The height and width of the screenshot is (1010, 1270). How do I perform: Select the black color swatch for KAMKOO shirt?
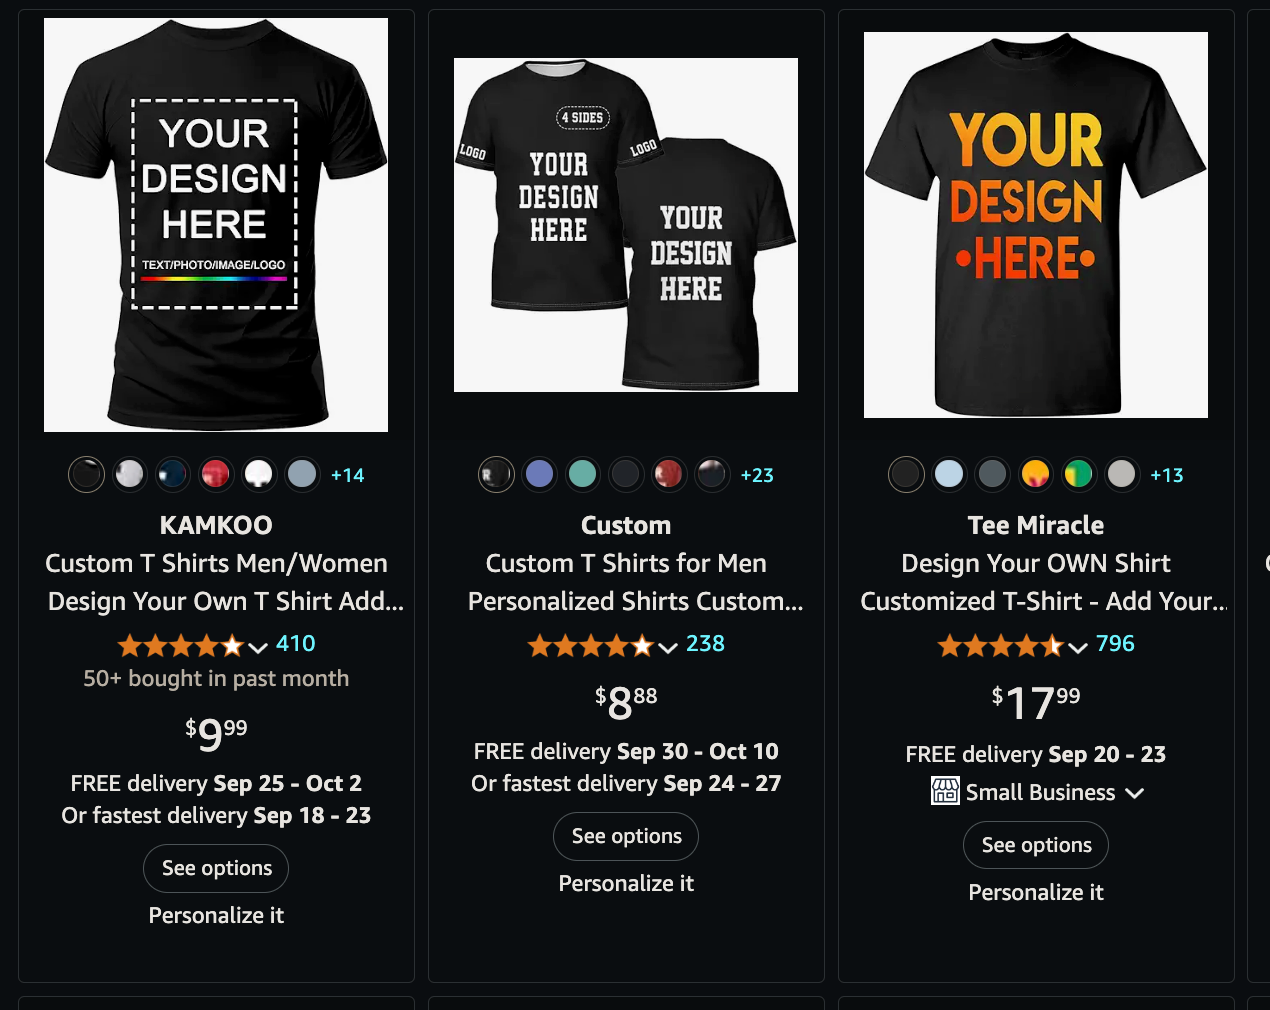point(86,474)
